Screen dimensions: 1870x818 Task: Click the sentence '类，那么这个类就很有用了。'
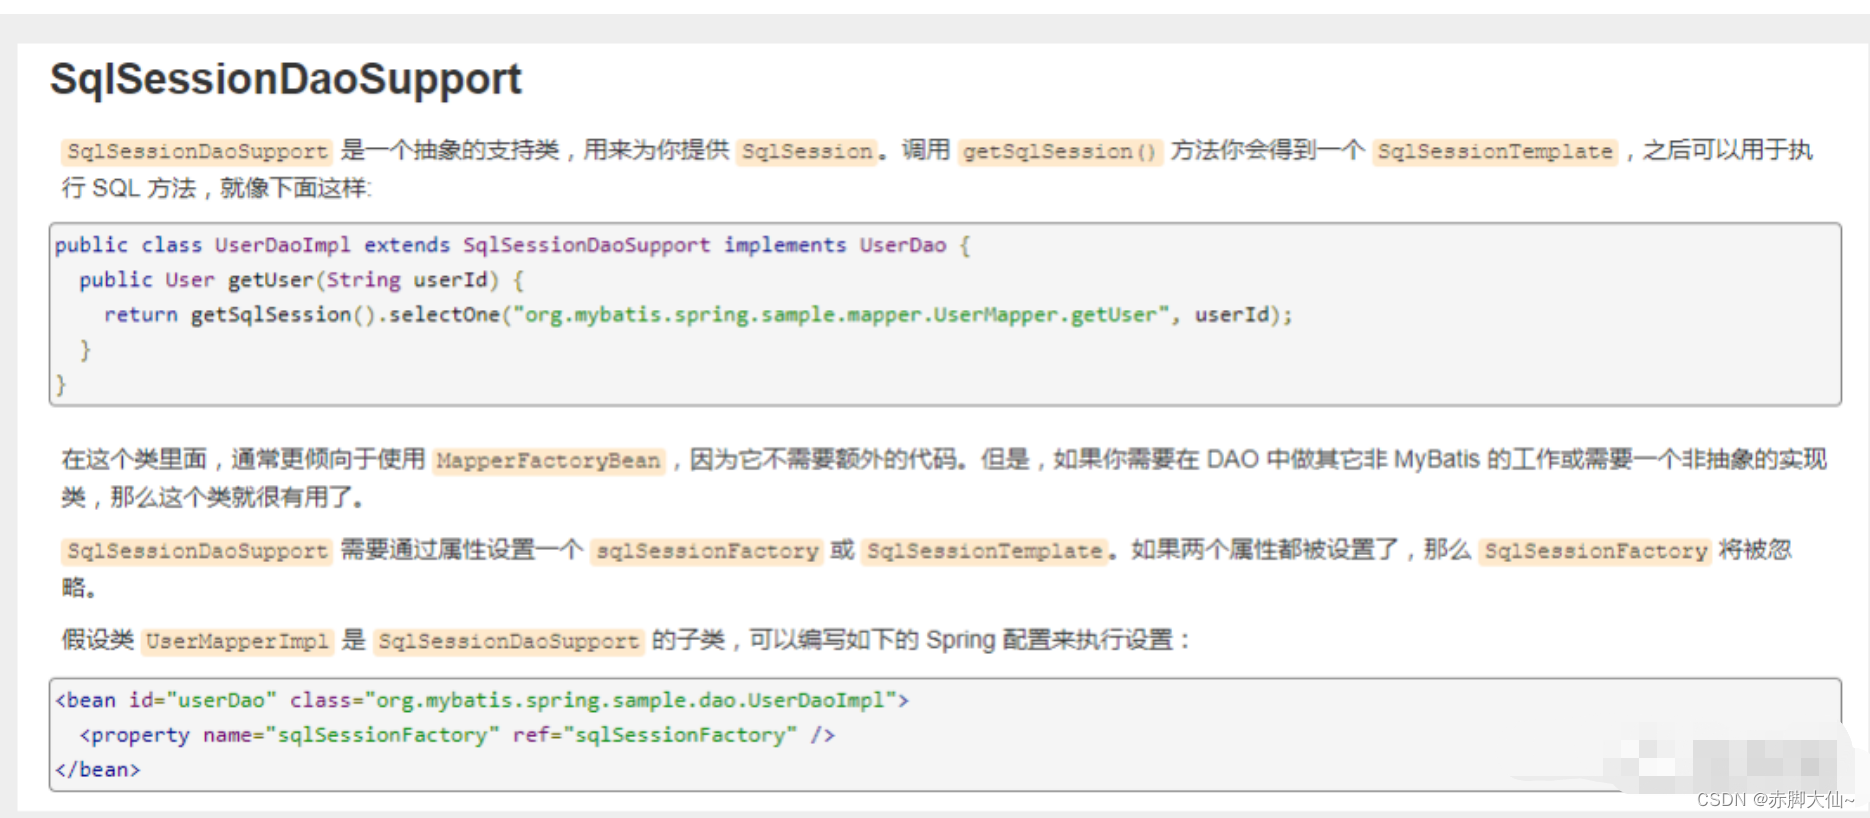tap(212, 497)
